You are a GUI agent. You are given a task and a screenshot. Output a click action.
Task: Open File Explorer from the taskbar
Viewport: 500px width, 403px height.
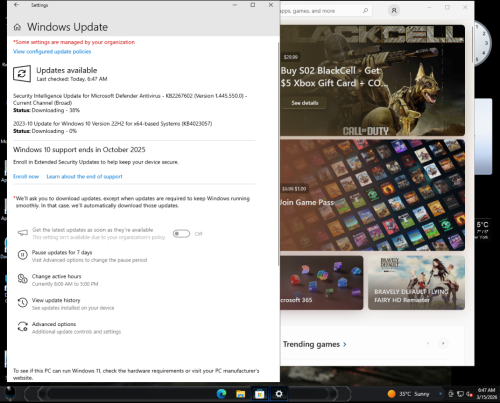pyautogui.click(x=240, y=394)
